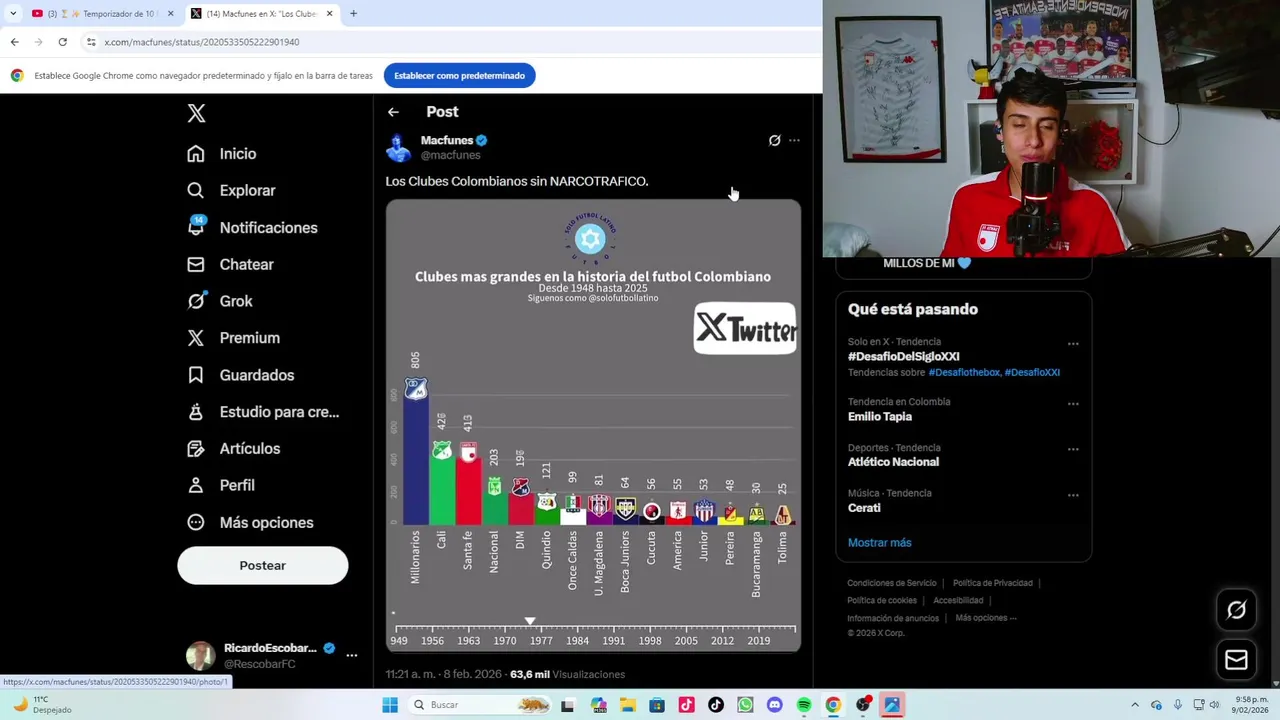Open Política de Privacidad link
Screen dimensions: 1280x720
click(992, 583)
